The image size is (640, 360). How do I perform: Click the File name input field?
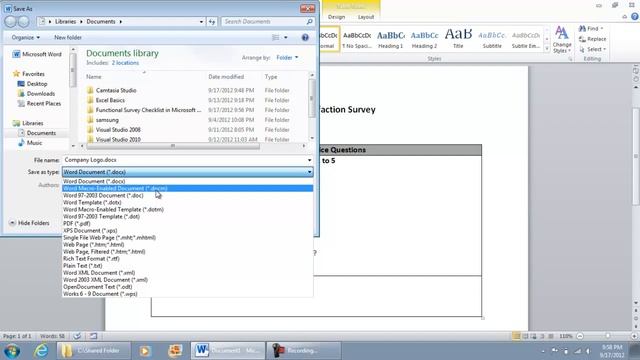click(184, 160)
